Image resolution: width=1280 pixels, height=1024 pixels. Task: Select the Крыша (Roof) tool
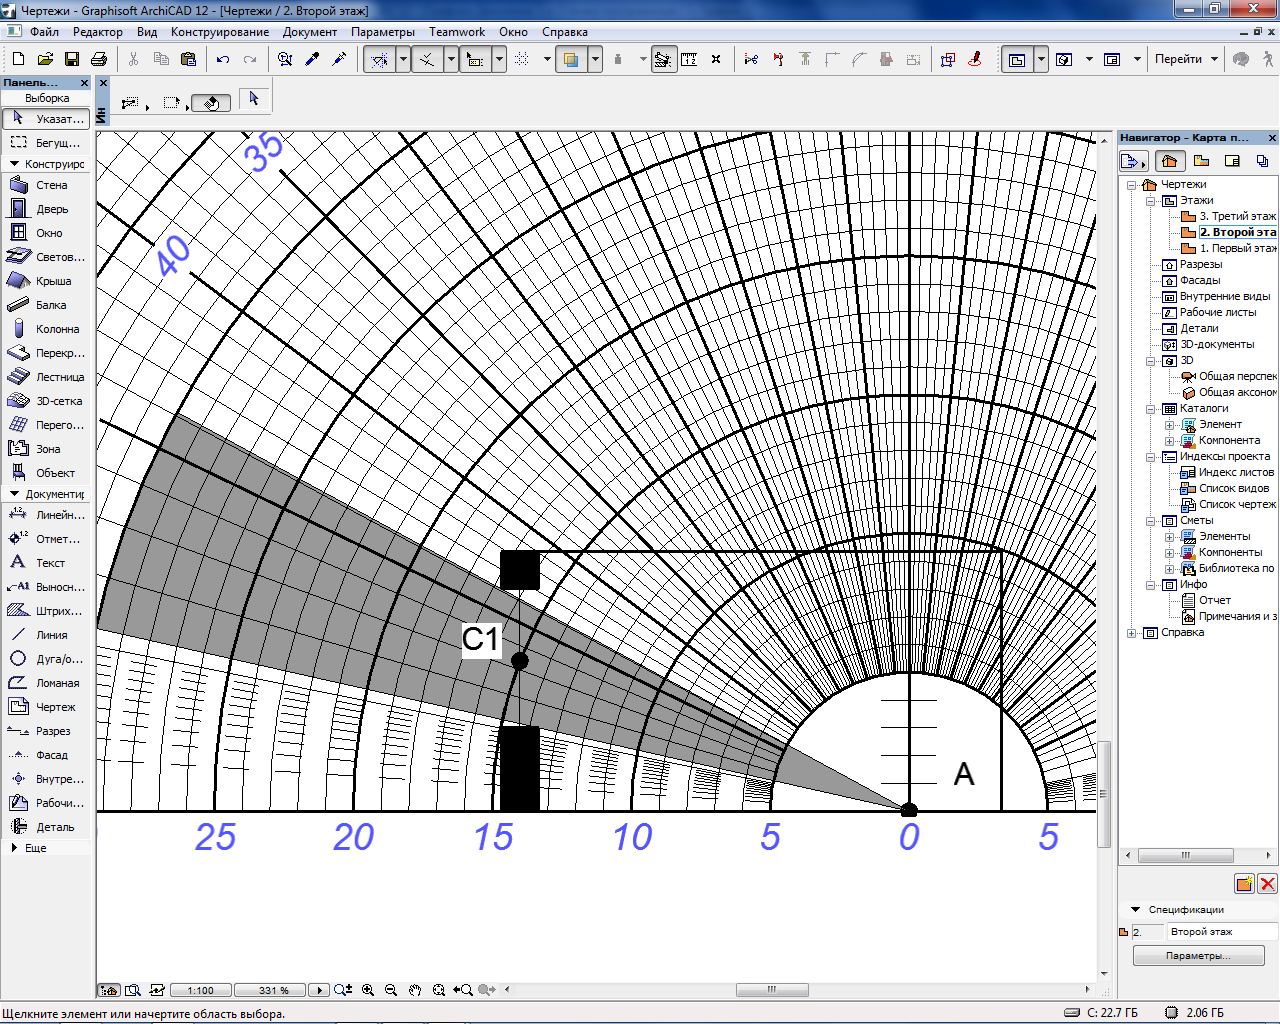(46, 281)
